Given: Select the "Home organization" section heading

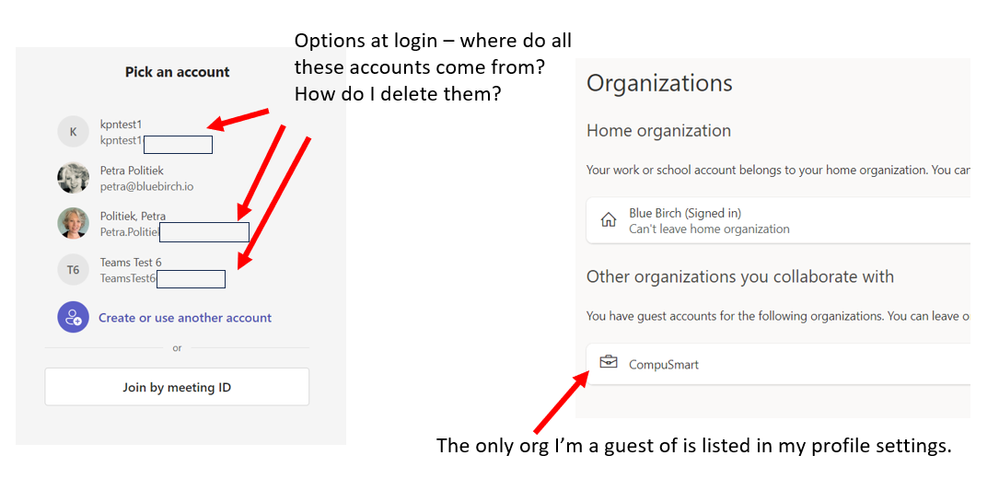Looking at the screenshot, I should 658,131.
